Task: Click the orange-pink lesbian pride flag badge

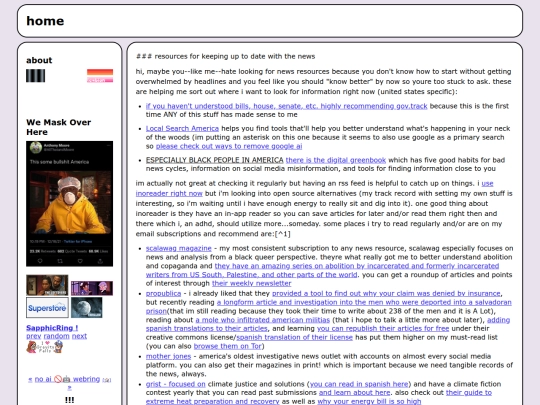Action: coord(100,76)
